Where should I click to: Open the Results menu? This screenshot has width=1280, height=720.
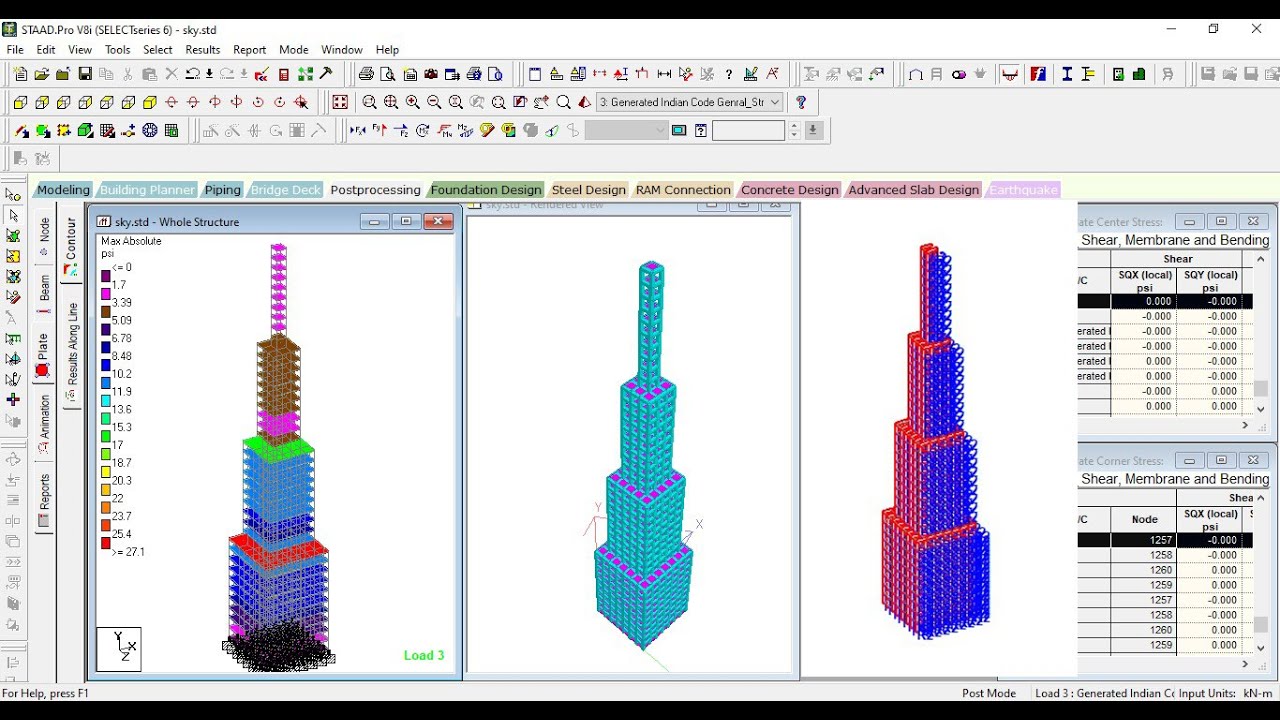coord(203,49)
